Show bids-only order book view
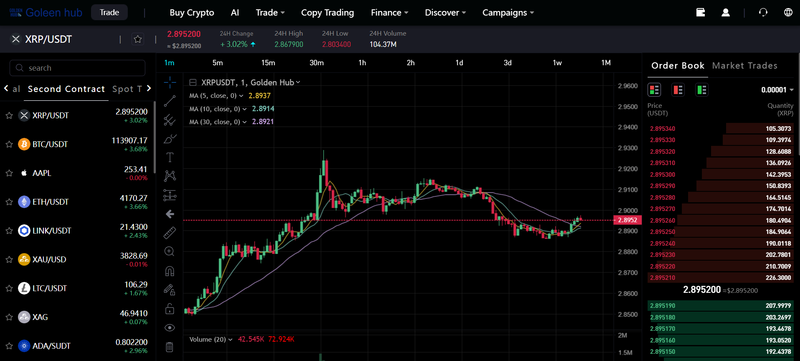 [x=702, y=90]
